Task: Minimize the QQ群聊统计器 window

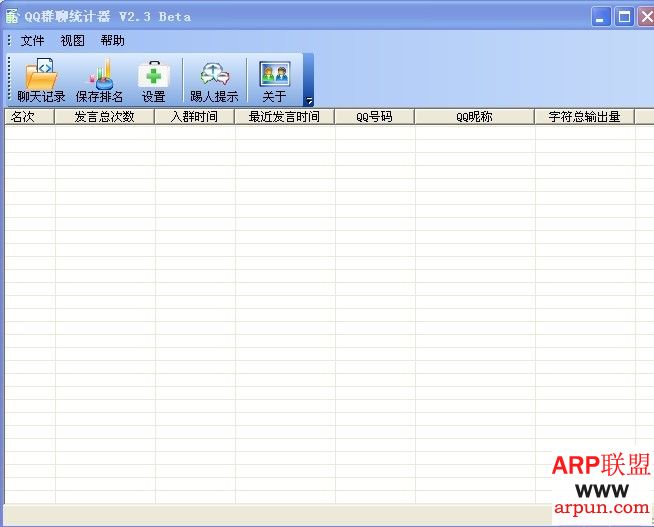Action: click(x=601, y=17)
